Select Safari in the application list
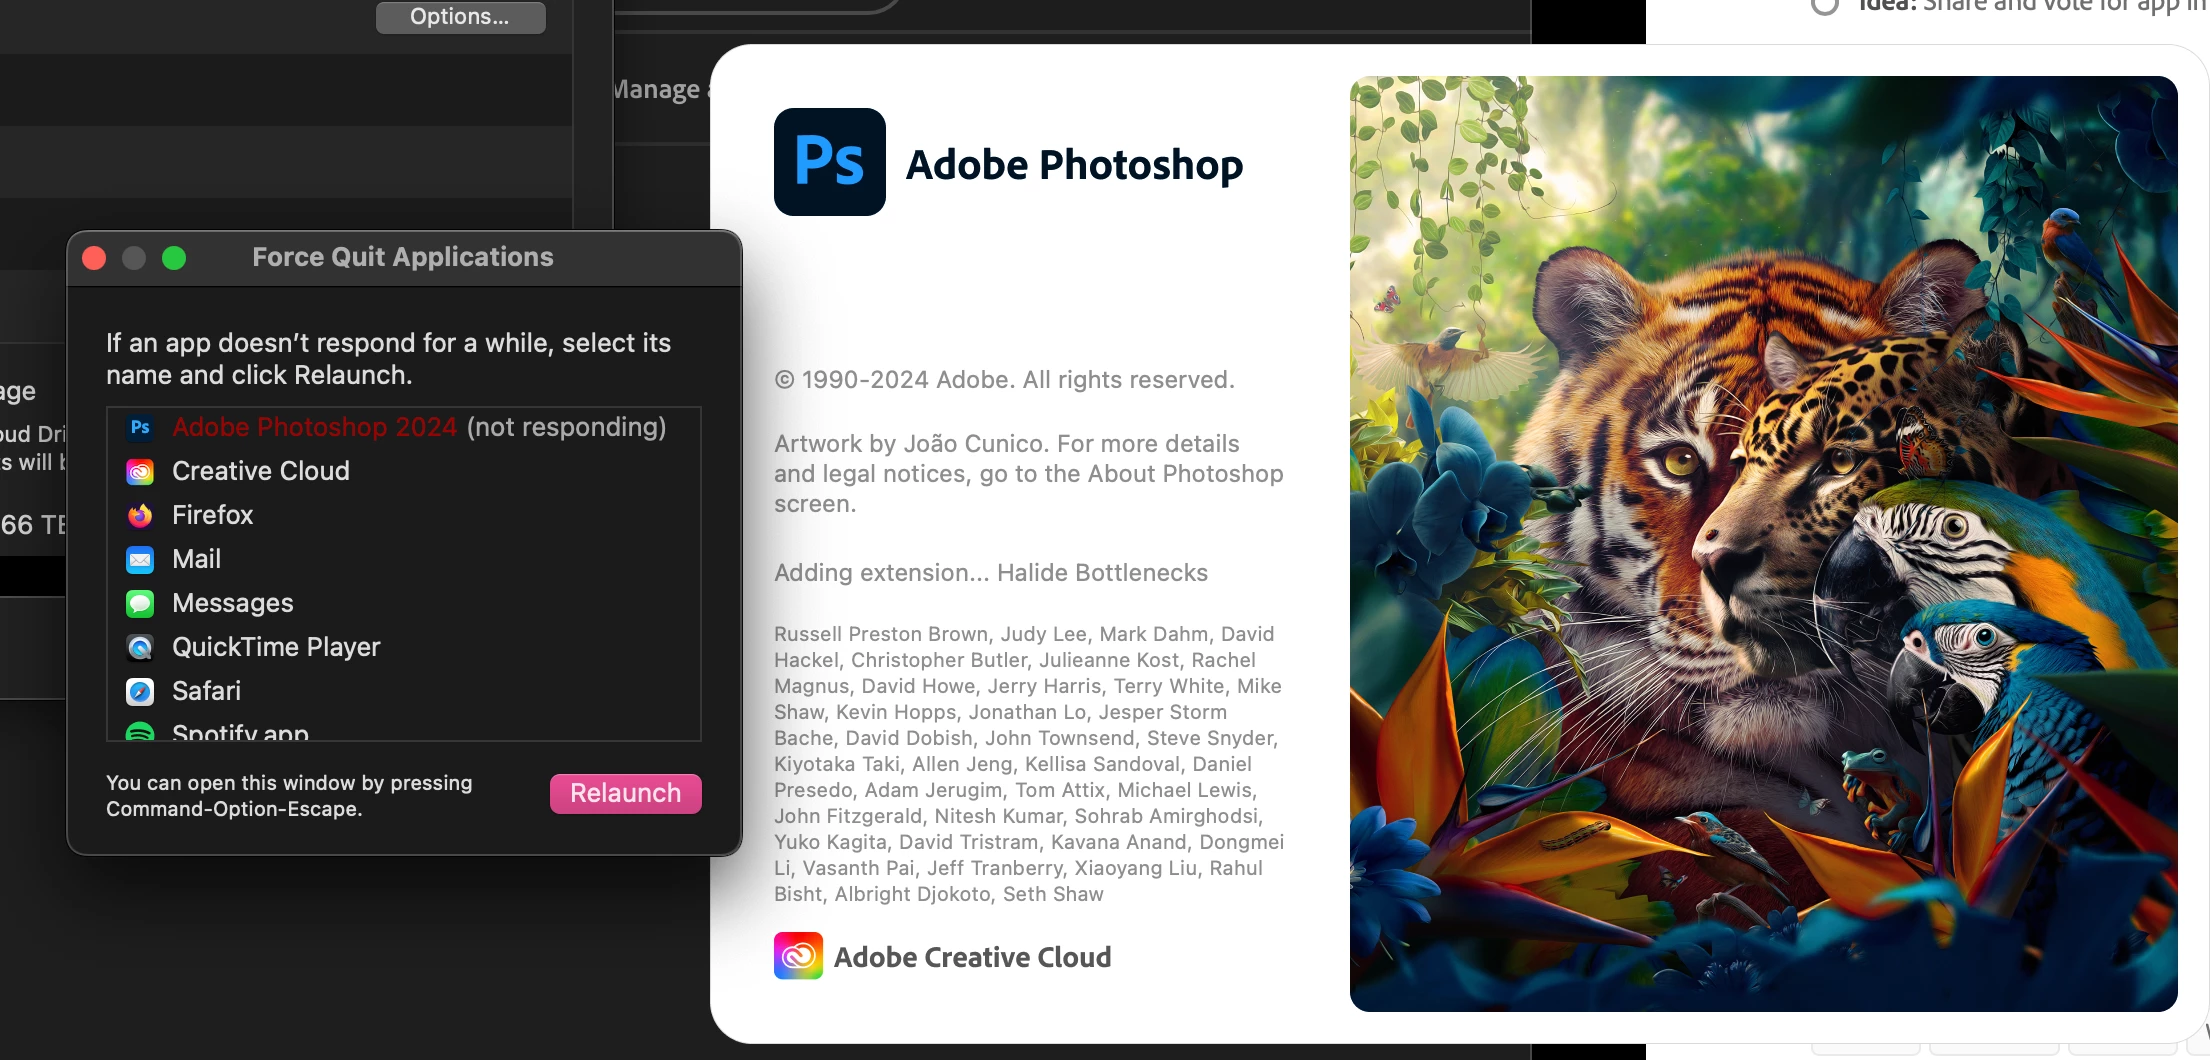 click(x=404, y=691)
